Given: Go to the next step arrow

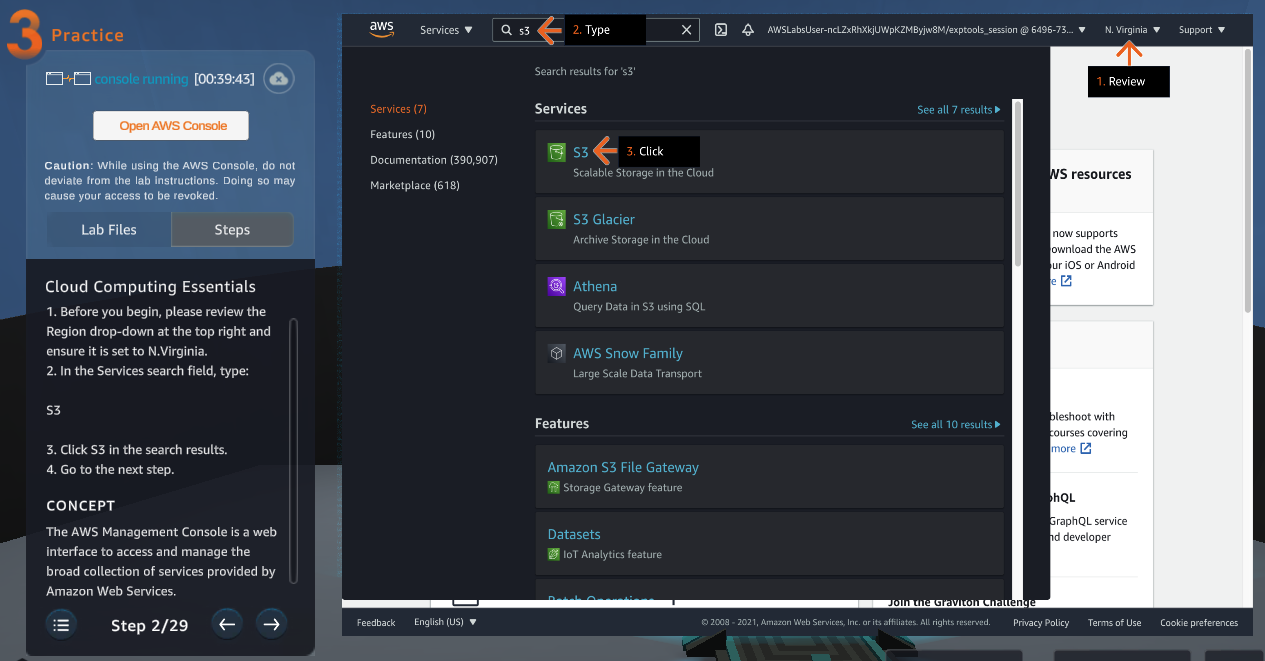Looking at the screenshot, I should (x=271, y=625).
